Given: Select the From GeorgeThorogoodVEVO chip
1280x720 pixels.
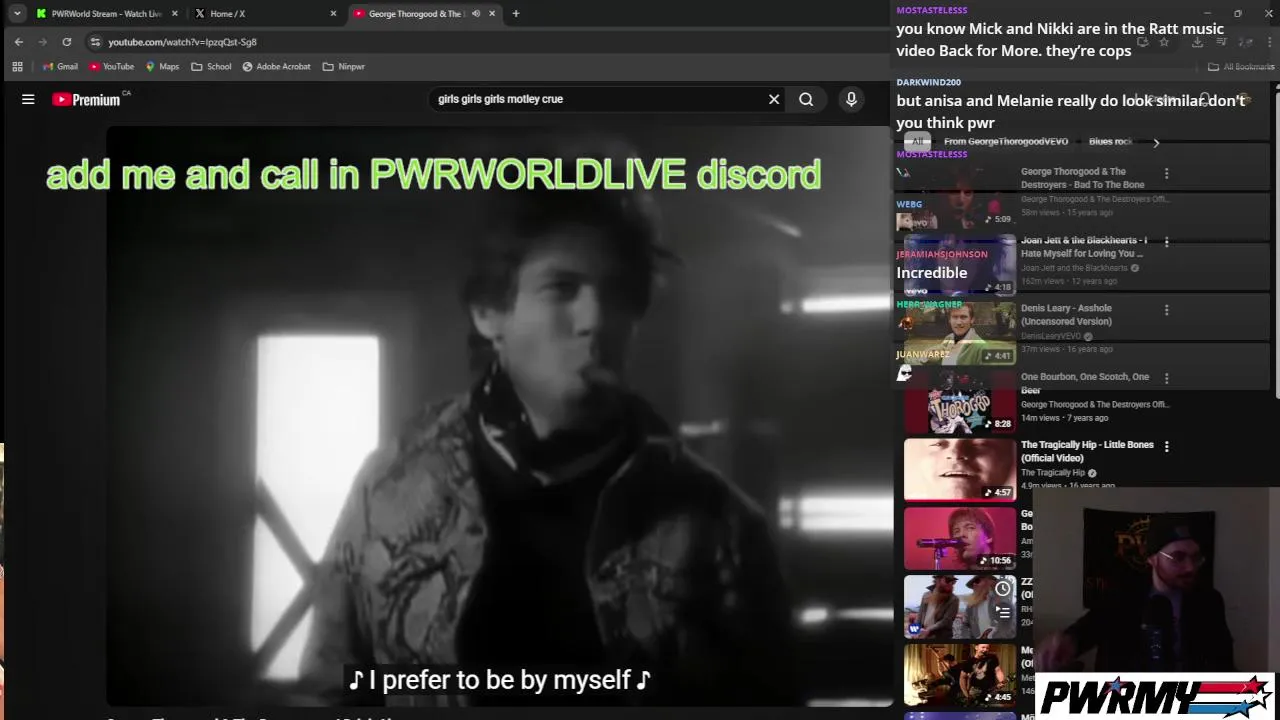Looking at the screenshot, I should tap(1006, 142).
